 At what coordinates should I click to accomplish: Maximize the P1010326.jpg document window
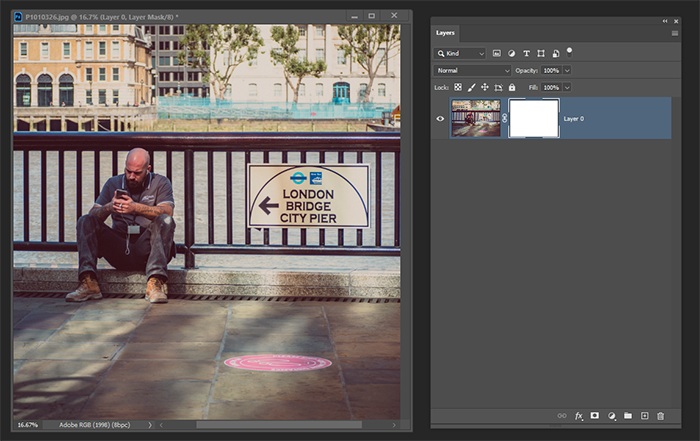pyautogui.click(x=371, y=16)
